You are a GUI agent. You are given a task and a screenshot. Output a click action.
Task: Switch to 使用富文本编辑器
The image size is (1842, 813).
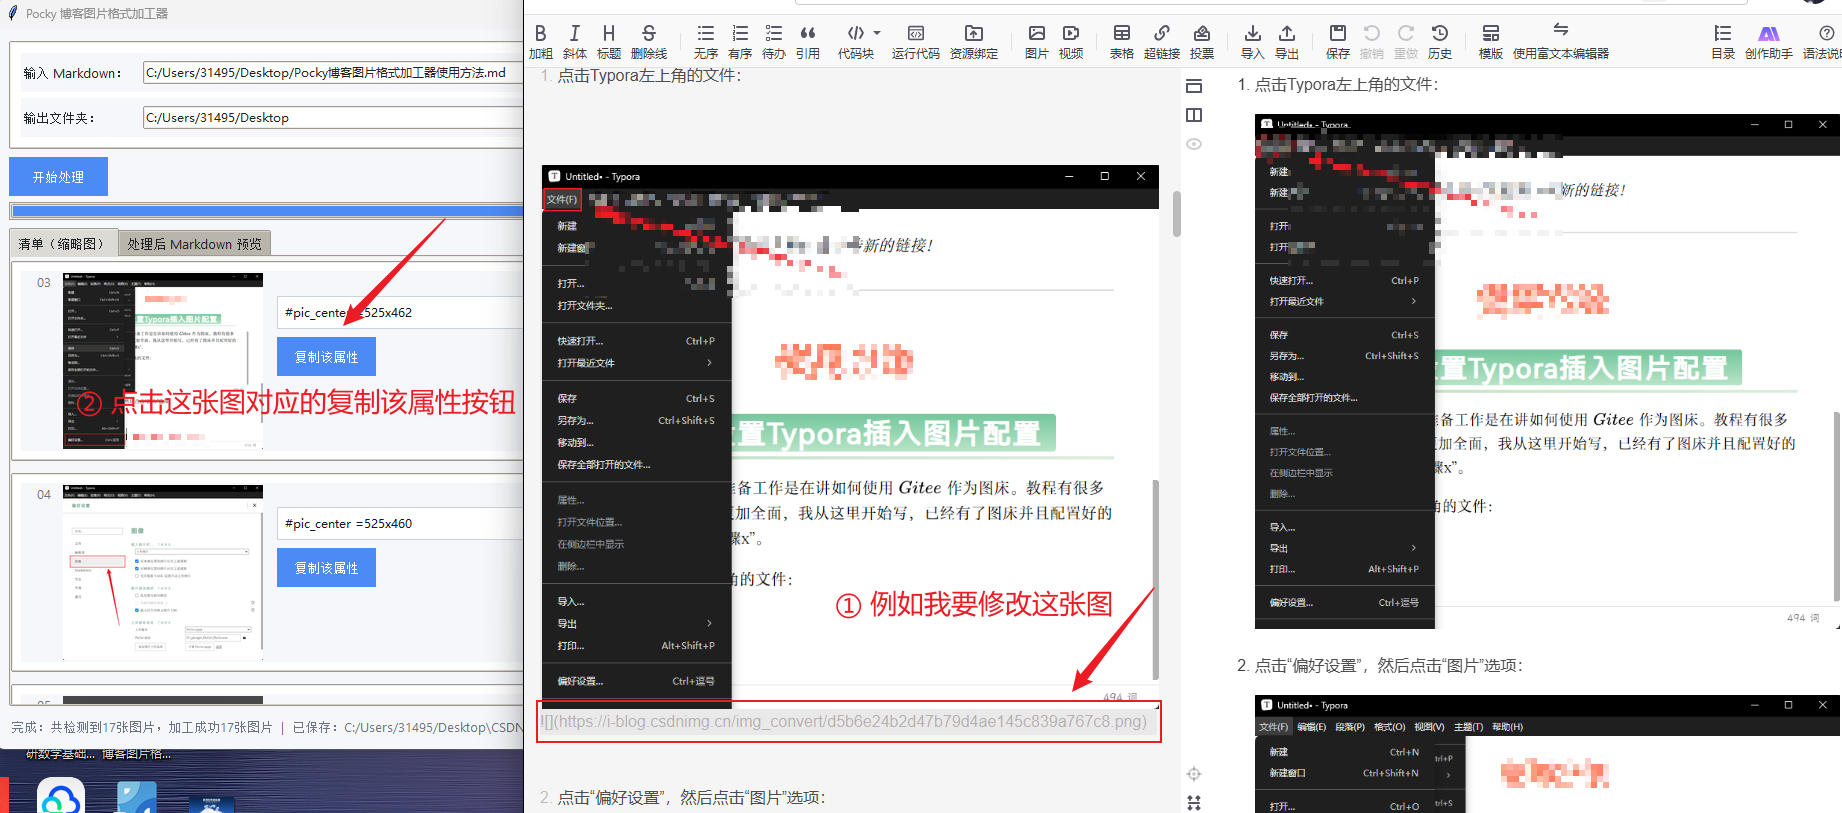coord(1561,42)
